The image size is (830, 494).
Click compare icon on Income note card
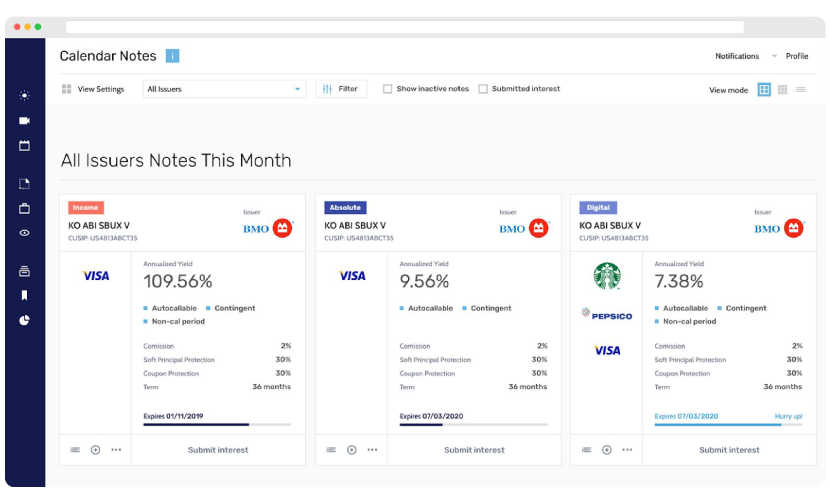click(x=75, y=450)
